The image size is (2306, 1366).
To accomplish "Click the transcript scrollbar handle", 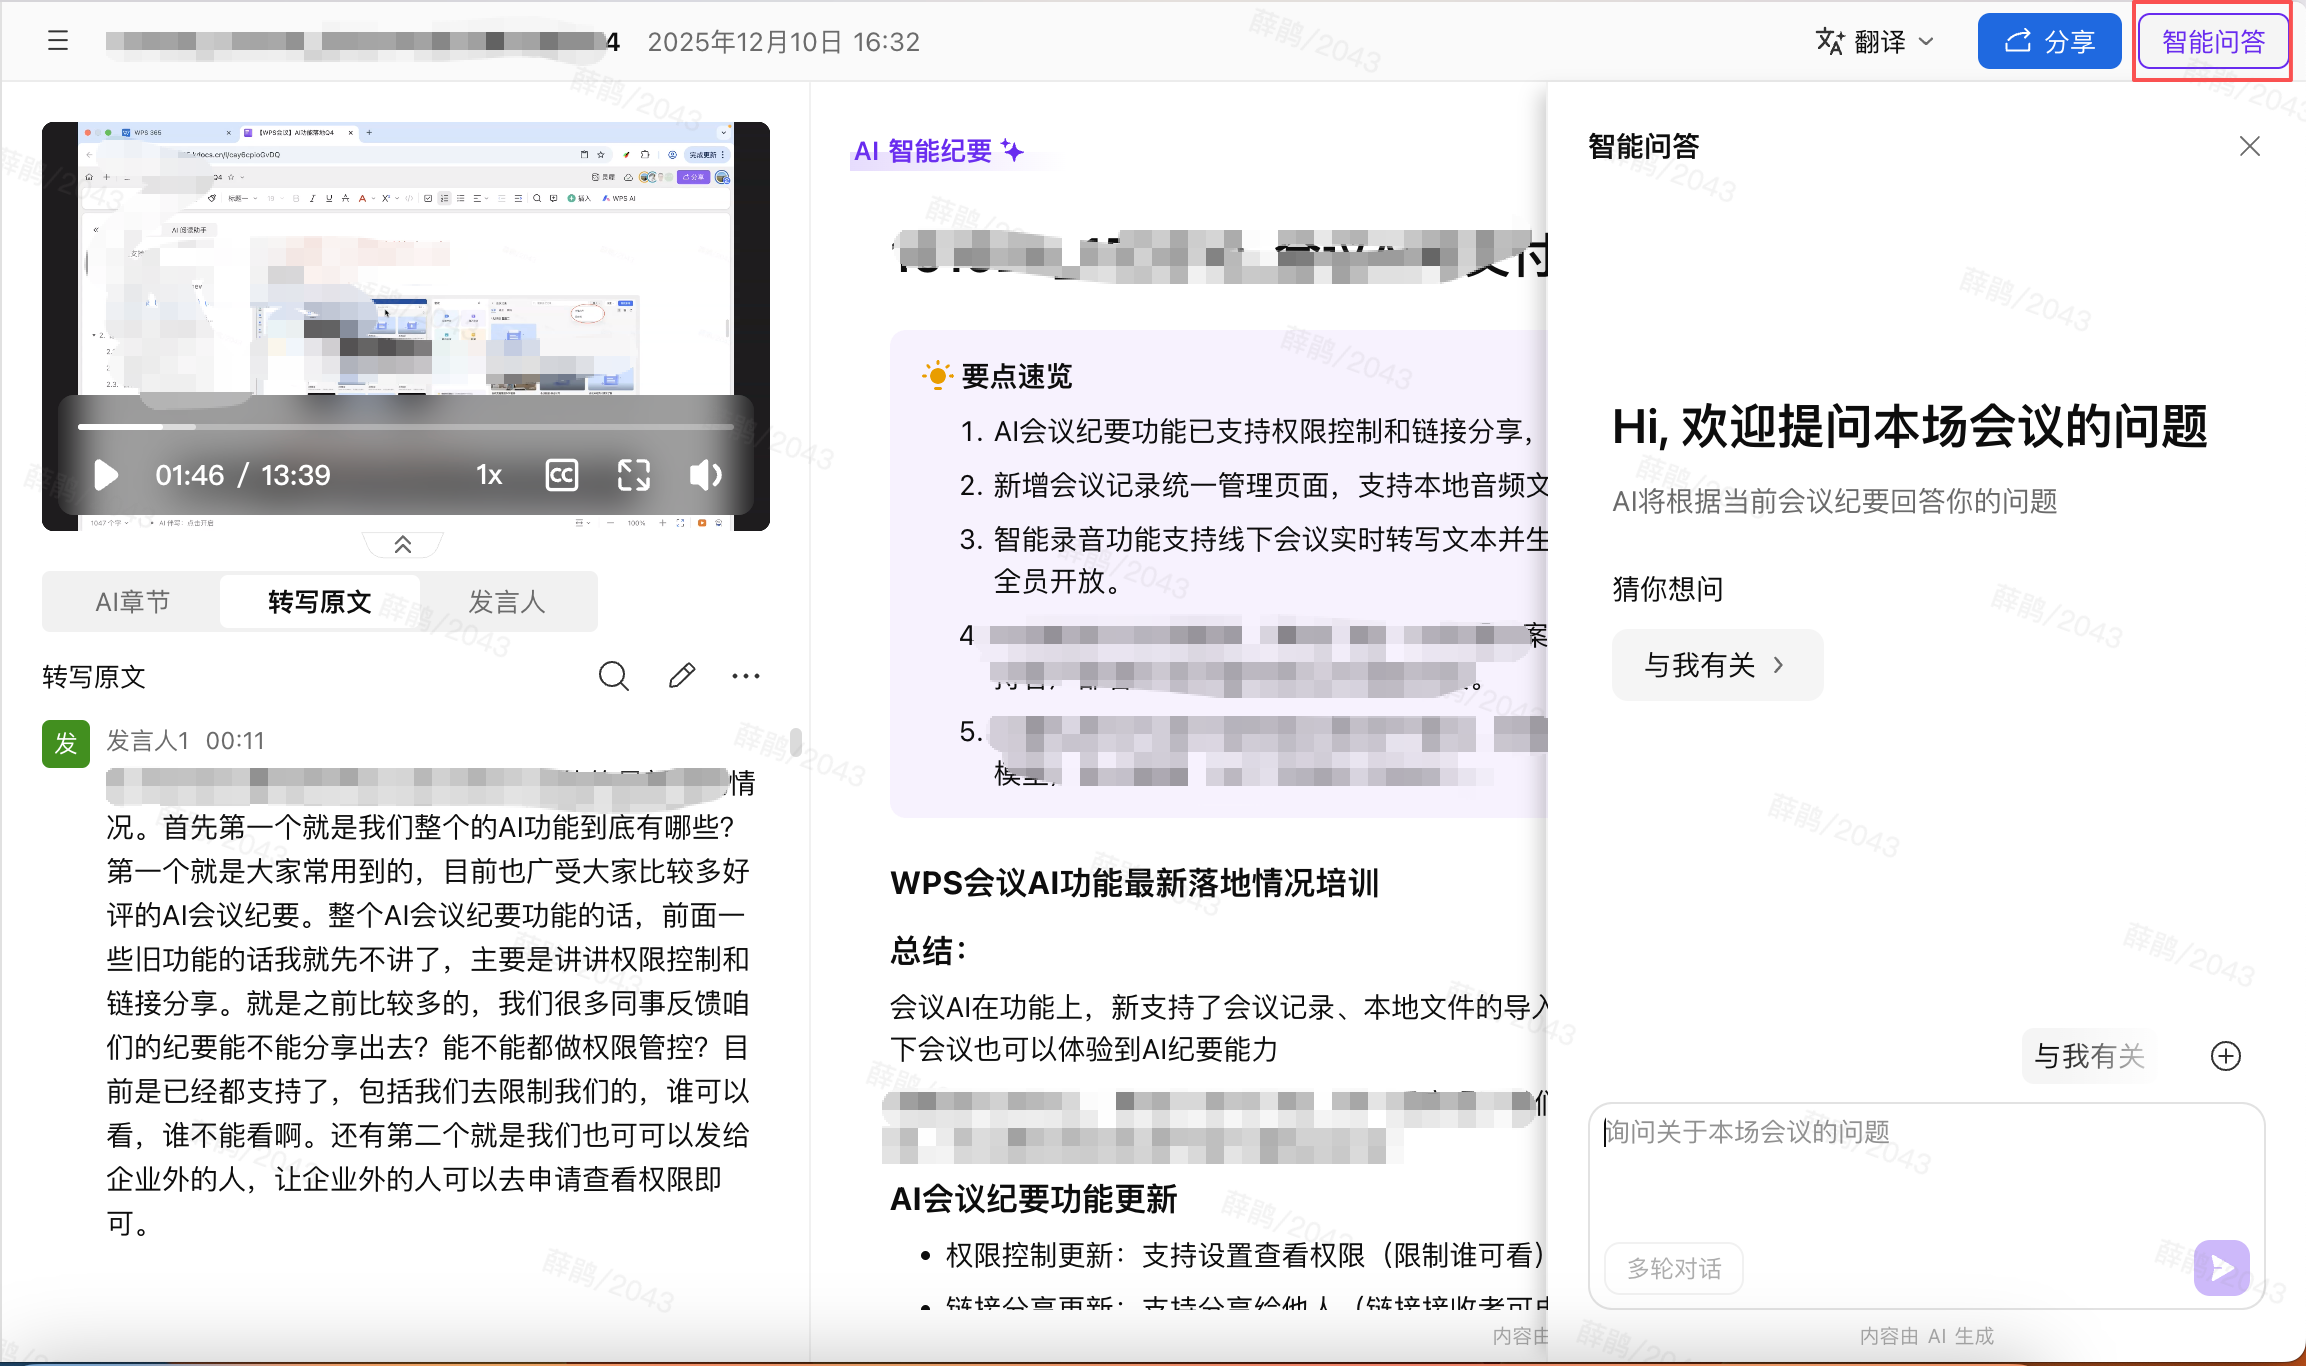I will pyautogui.click(x=796, y=741).
